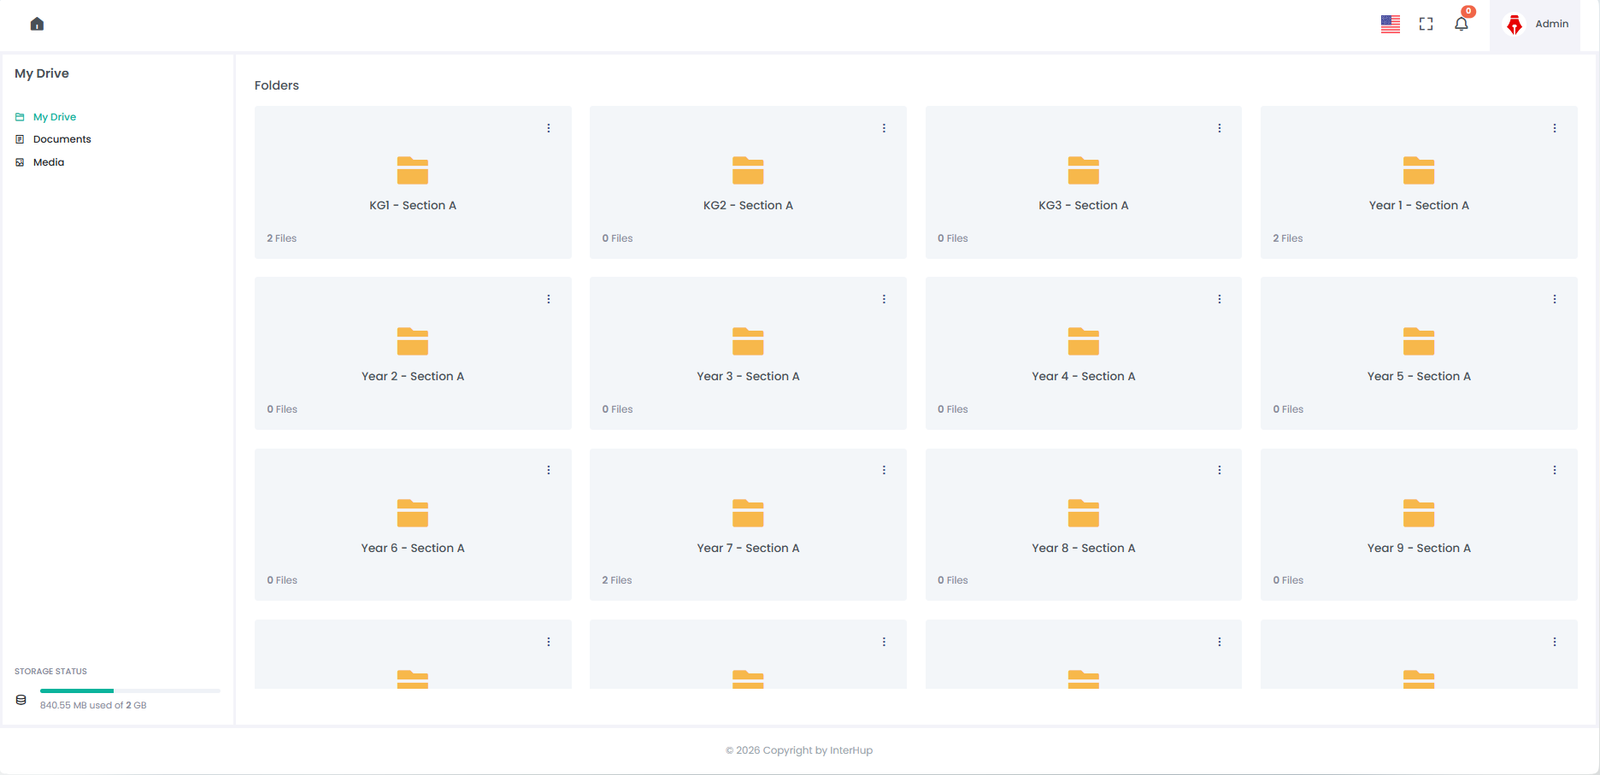Select My Drive in the sidebar

click(x=54, y=117)
